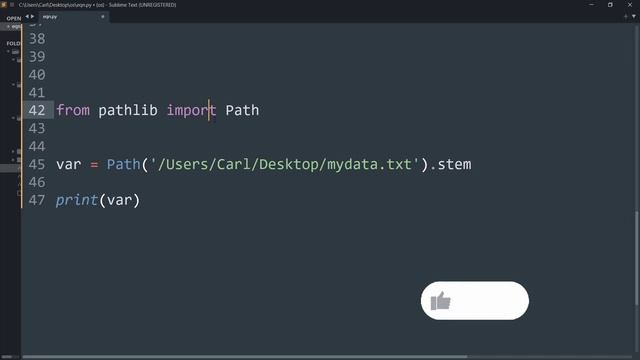The width and height of the screenshot is (640, 360).
Task: Click line number 38 in the gutter
Action: (x=37, y=39)
